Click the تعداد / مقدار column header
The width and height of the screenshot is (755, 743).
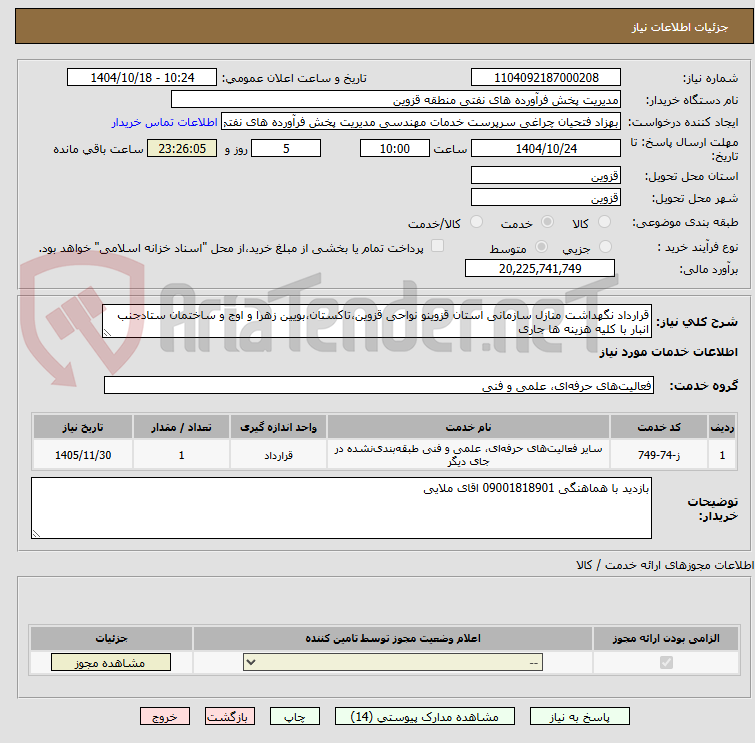tap(181, 427)
